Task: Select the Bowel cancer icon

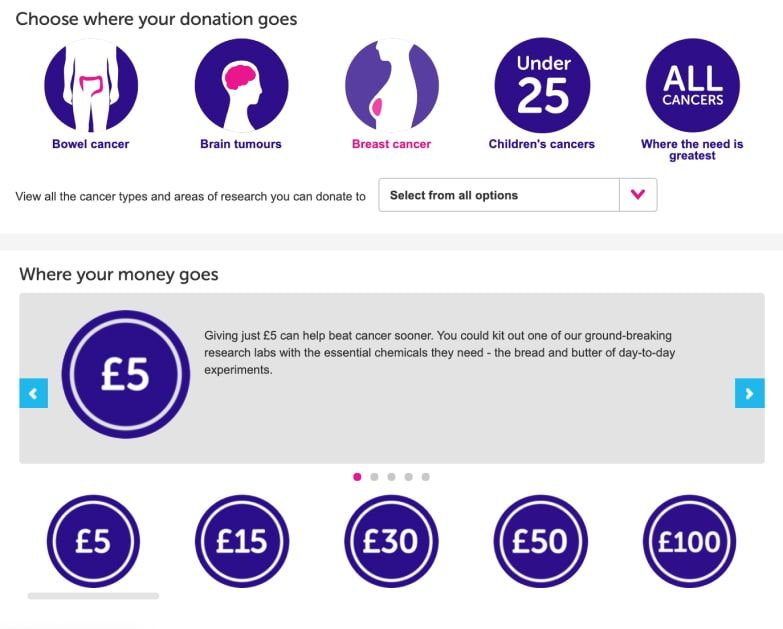Action: pyautogui.click(x=91, y=85)
